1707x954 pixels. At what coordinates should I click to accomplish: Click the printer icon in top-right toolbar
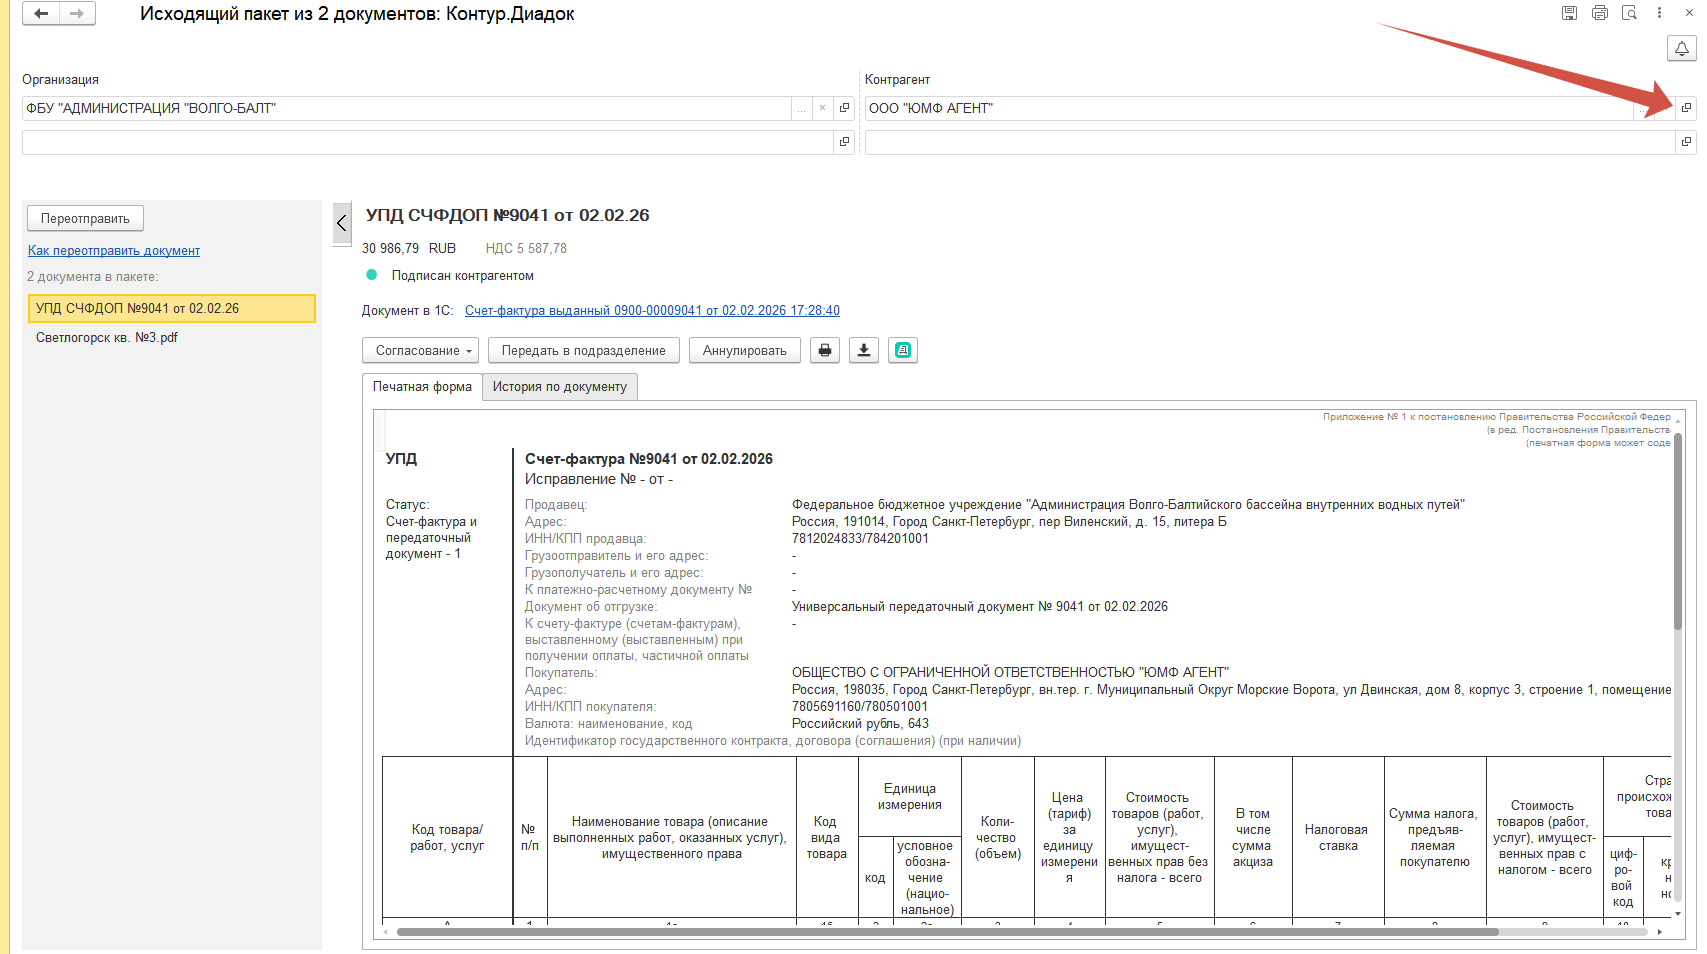pyautogui.click(x=1599, y=13)
